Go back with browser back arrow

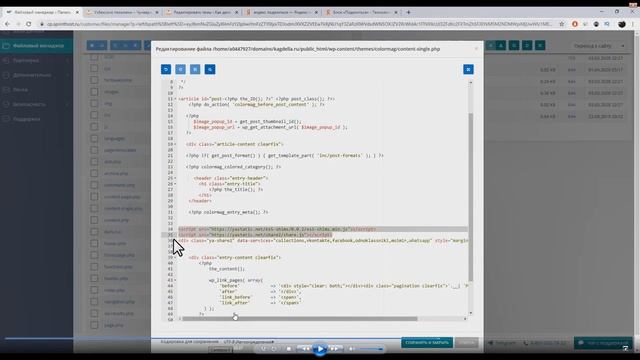[x=7, y=24]
